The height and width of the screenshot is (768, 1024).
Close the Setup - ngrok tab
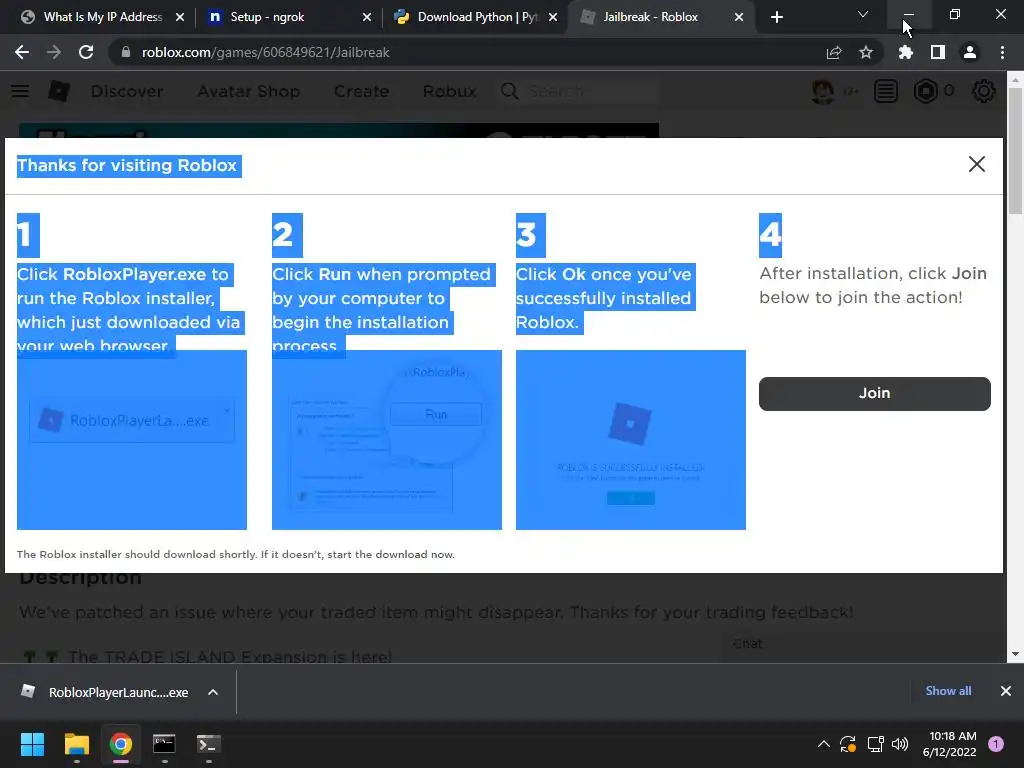coord(367,17)
